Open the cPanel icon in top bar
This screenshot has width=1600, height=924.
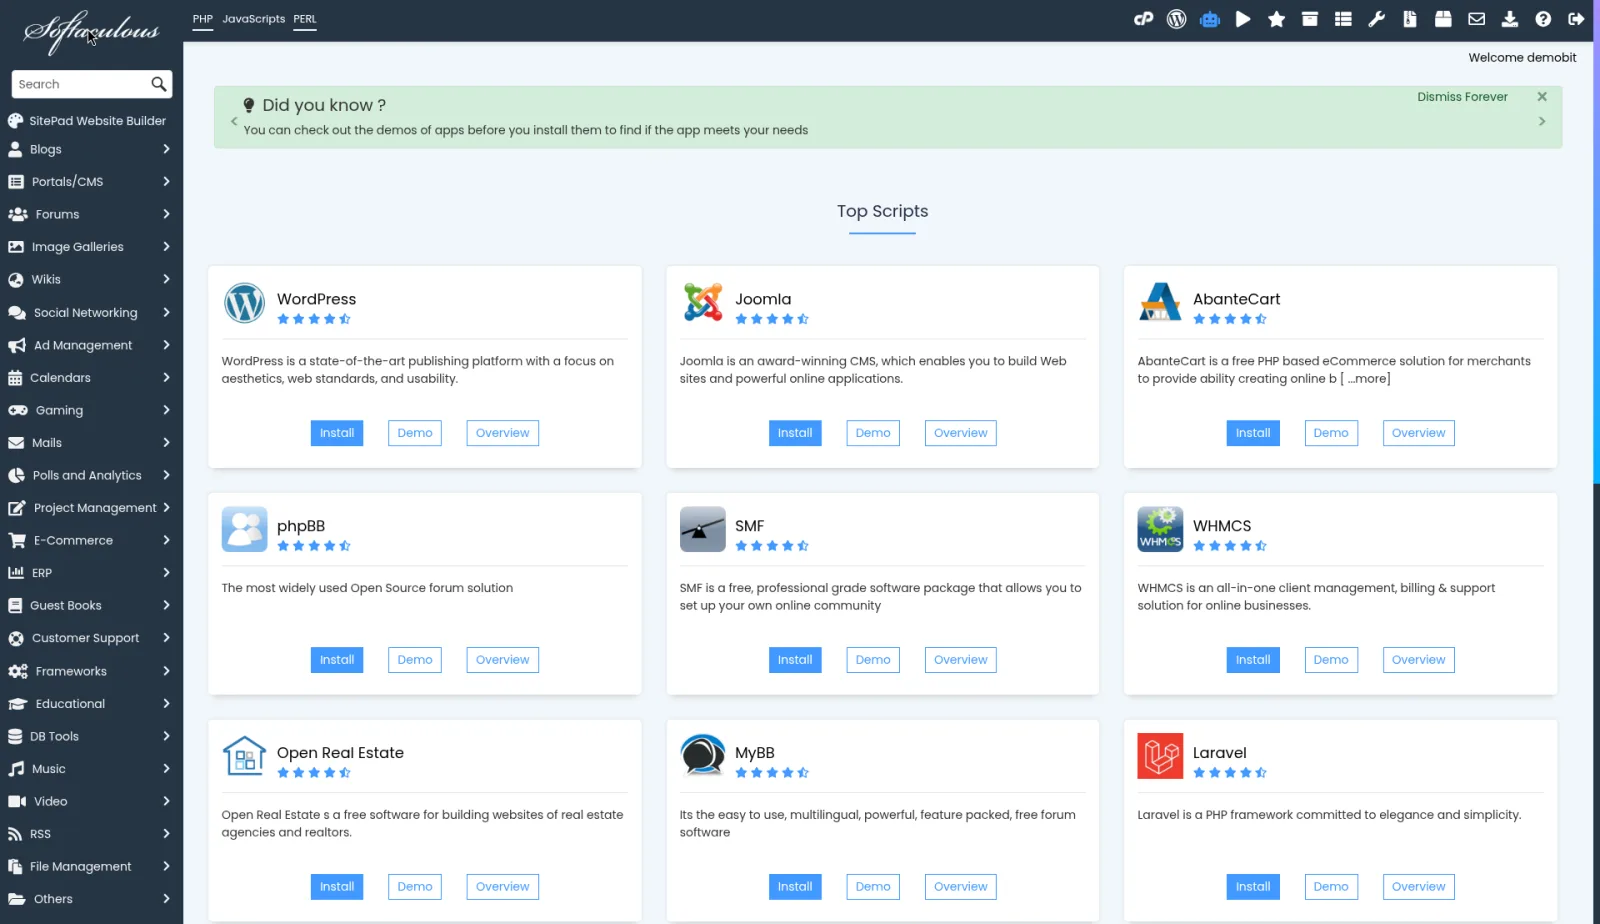tap(1143, 19)
